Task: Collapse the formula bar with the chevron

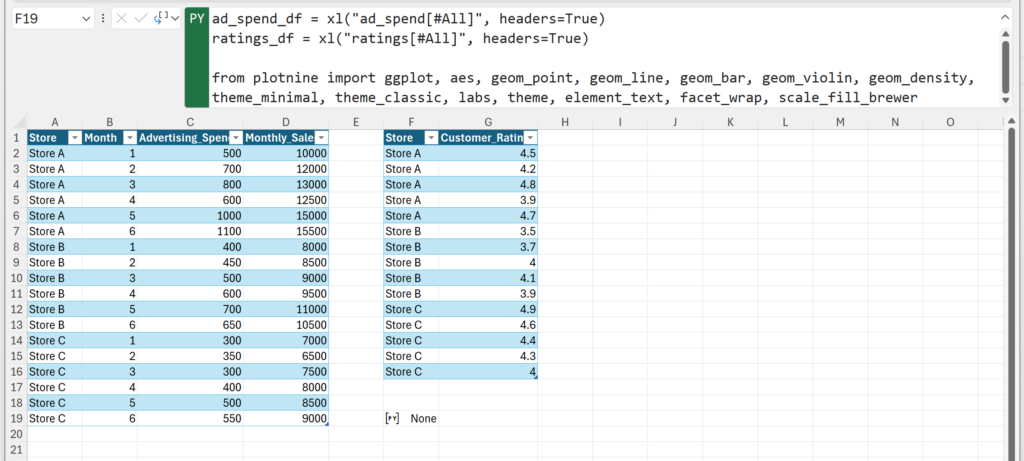Action: click(1005, 17)
